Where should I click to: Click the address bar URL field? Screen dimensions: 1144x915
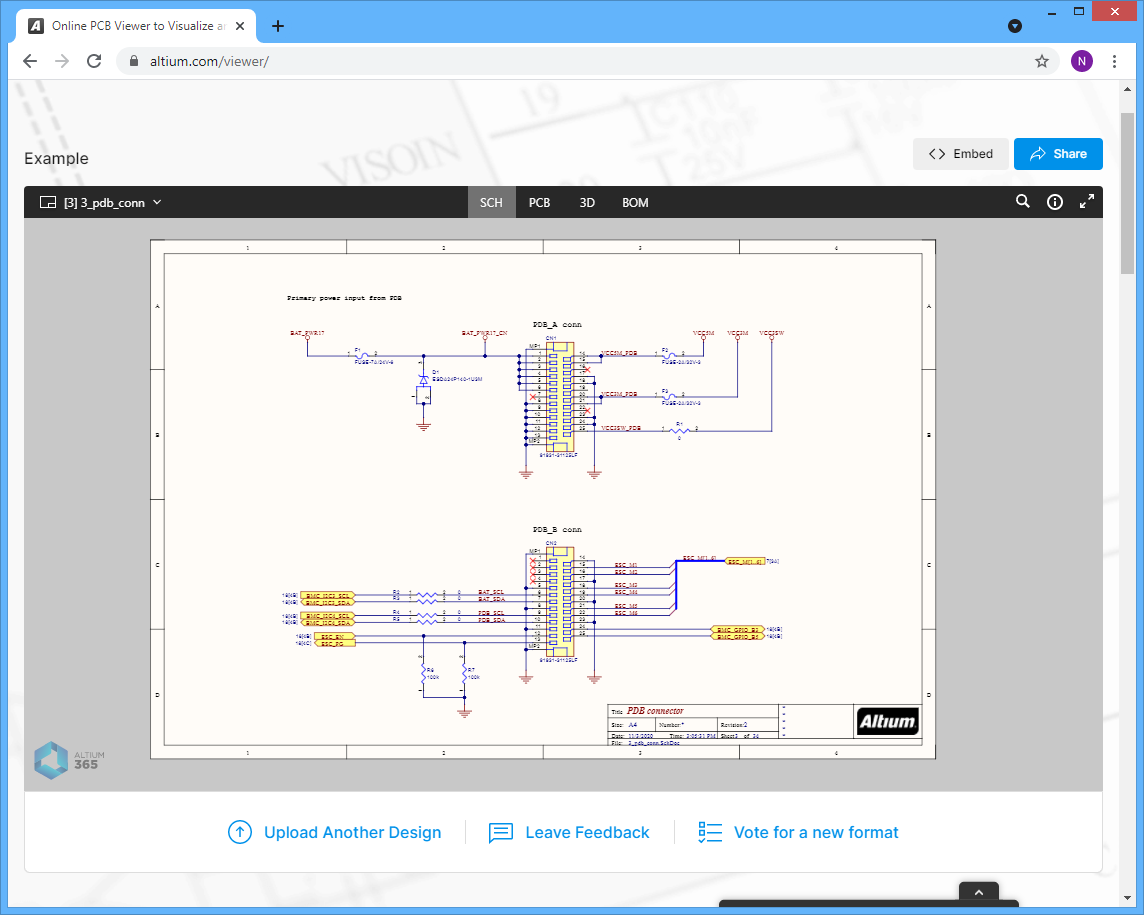click(580, 61)
